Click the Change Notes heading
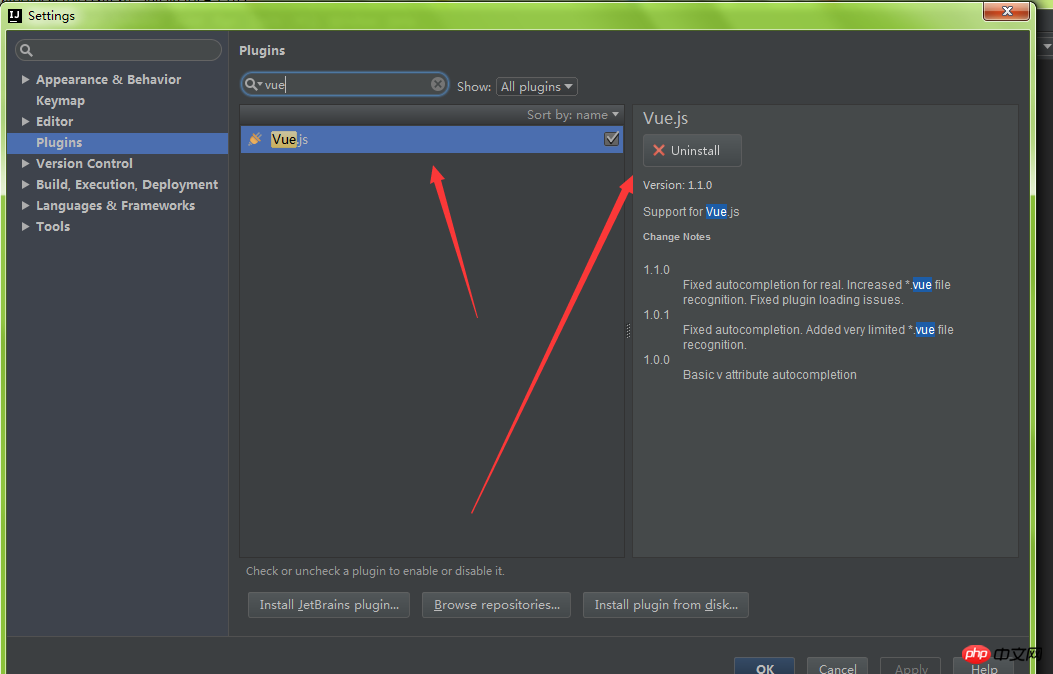Screen dimensions: 1053x674 [676, 237]
